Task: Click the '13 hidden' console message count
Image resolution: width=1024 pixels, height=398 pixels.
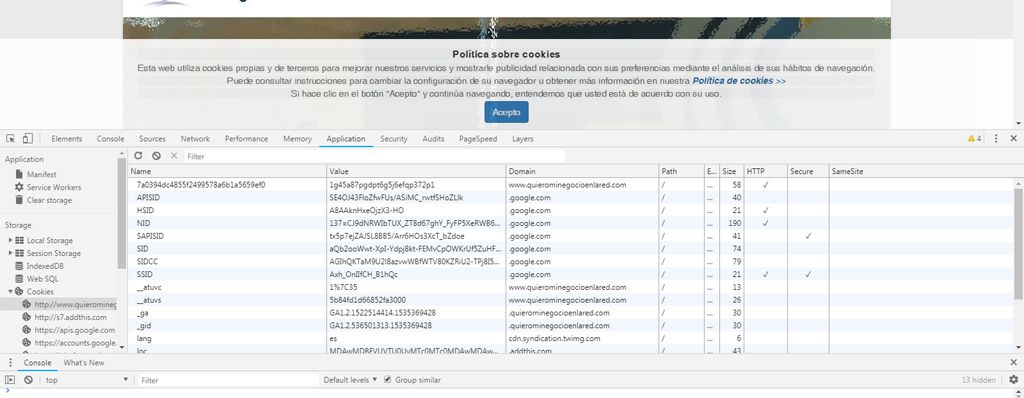Action: [x=978, y=380]
